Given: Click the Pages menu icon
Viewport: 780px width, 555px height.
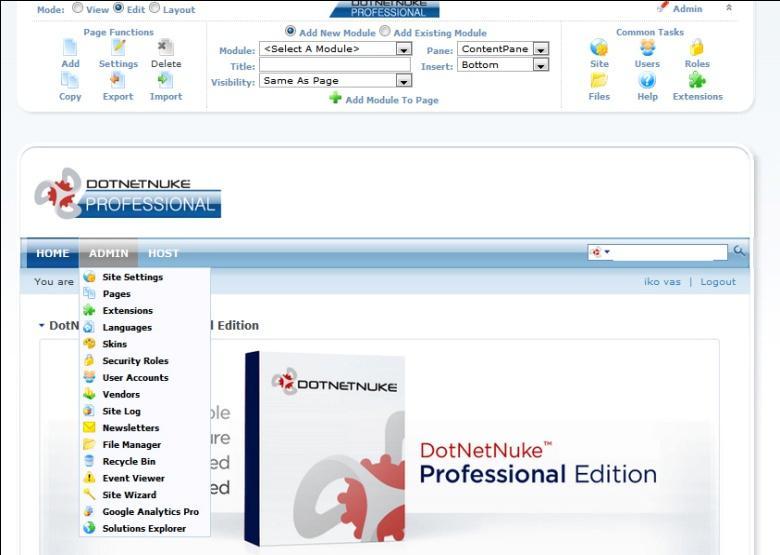Looking at the screenshot, I should [x=90, y=293].
